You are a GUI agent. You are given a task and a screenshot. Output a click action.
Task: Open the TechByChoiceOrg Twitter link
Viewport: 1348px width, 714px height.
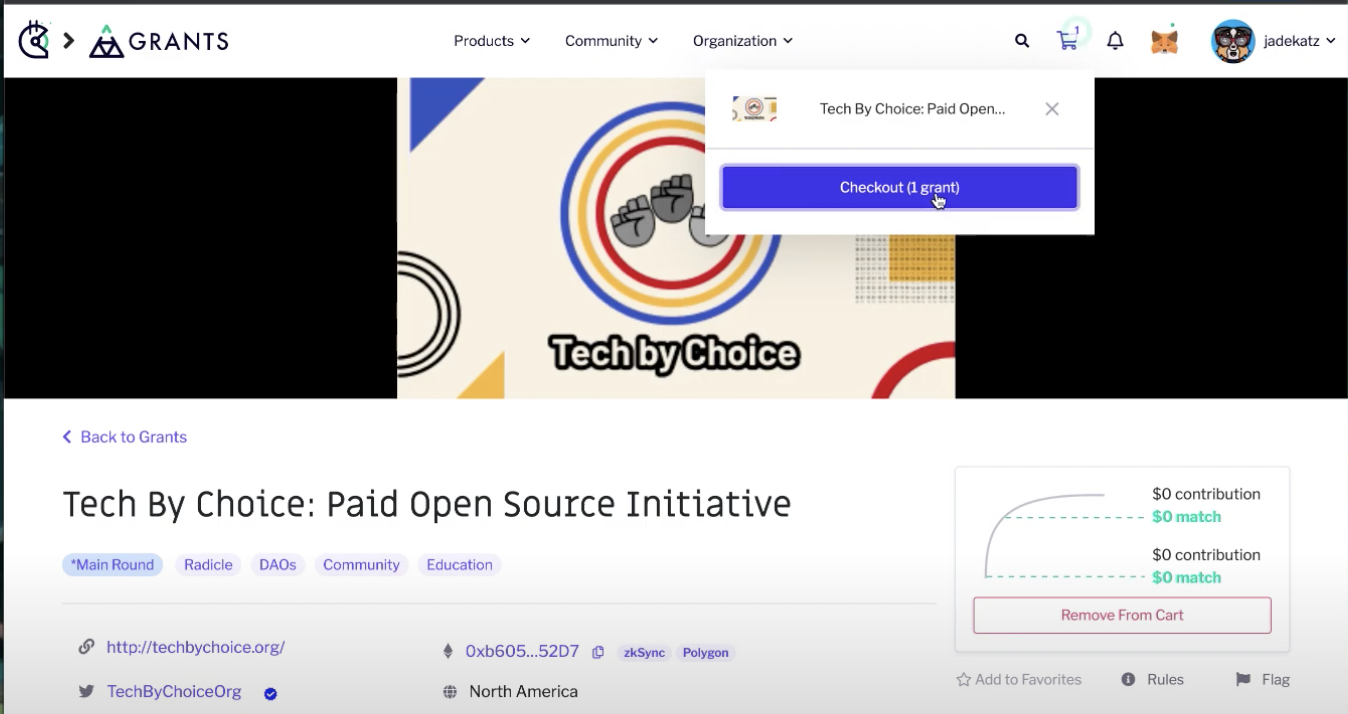174,691
